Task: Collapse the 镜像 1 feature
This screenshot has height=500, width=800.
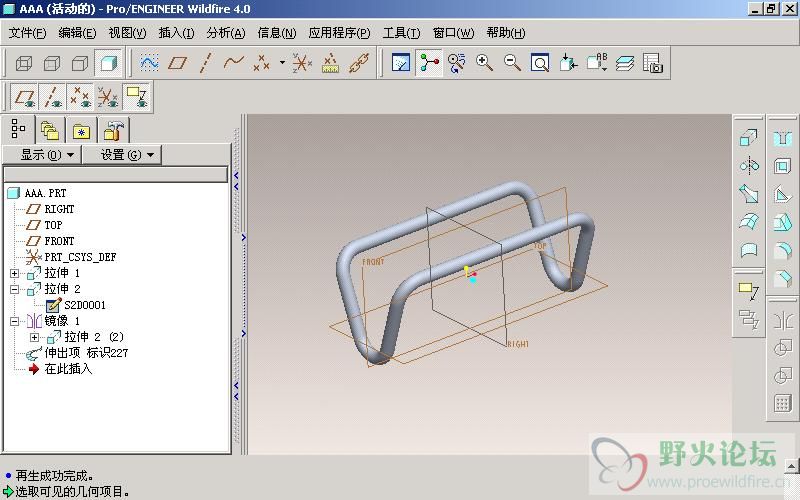Action: coord(14,321)
